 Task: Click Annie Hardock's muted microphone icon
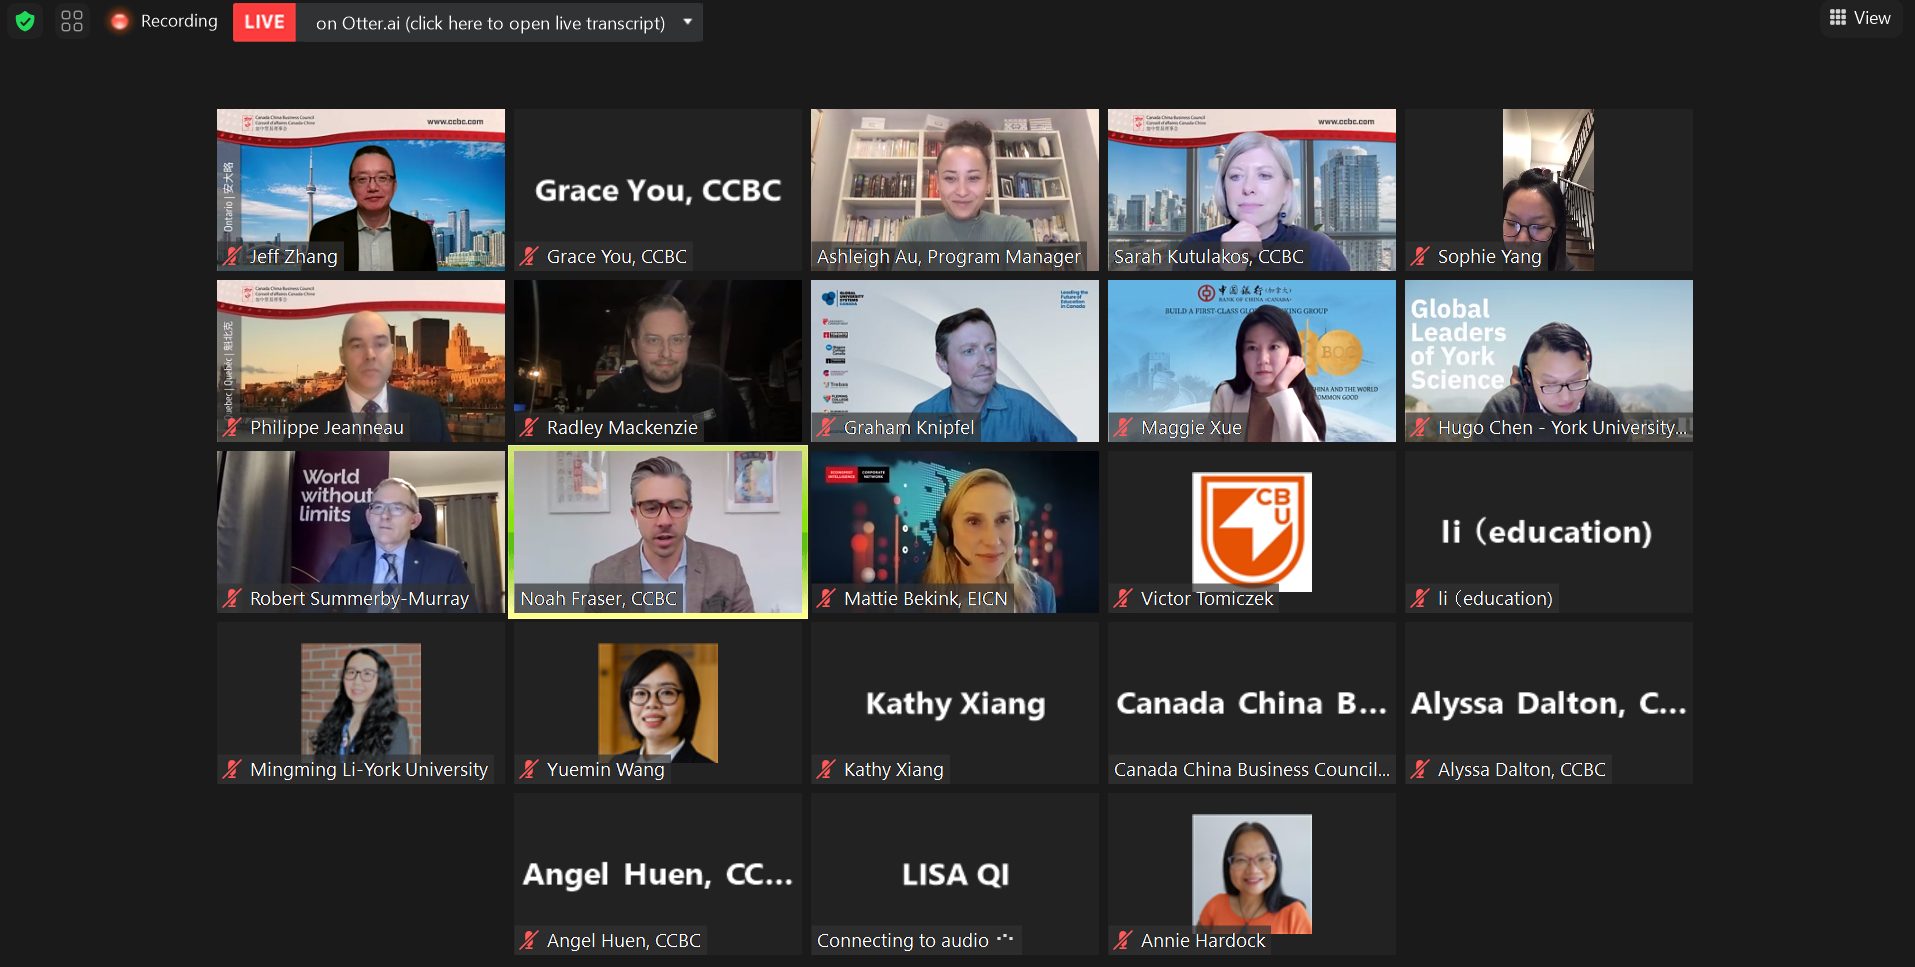(x=1123, y=940)
